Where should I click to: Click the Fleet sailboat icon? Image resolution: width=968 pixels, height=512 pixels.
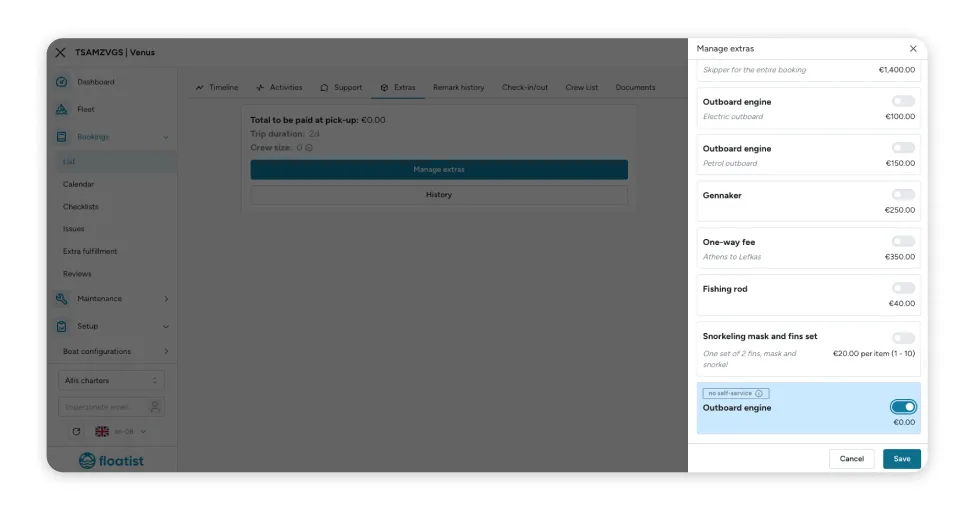[62, 109]
